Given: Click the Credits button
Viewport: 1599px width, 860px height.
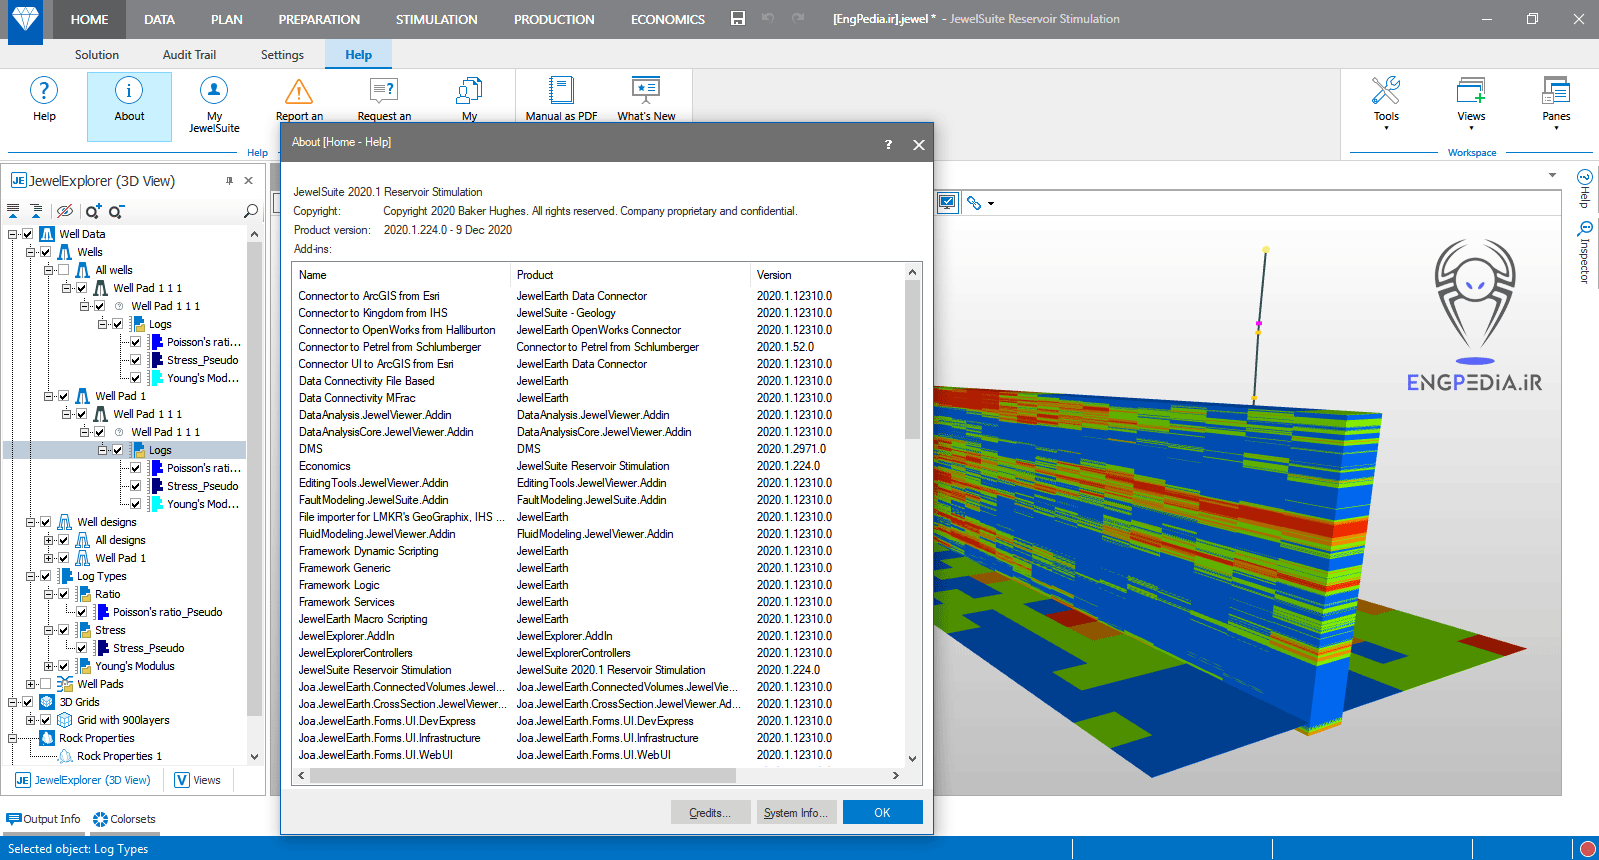Looking at the screenshot, I should click(x=710, y=812).
